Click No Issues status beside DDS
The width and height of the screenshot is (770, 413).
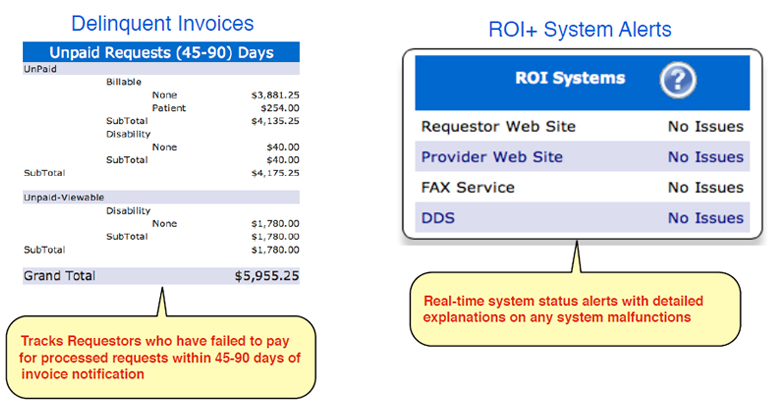coord(705,218)
